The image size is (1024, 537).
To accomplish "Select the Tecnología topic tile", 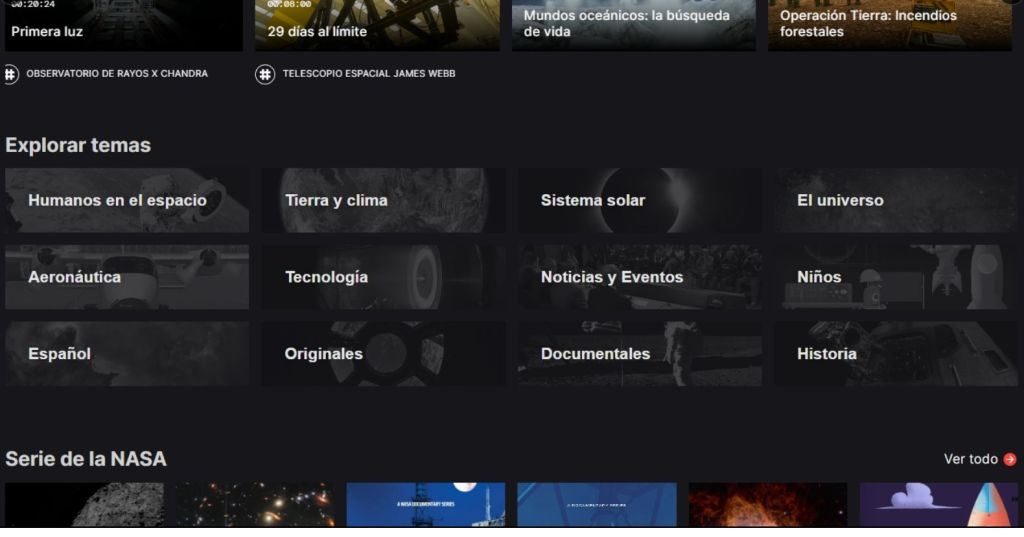I will pos(383,277).
